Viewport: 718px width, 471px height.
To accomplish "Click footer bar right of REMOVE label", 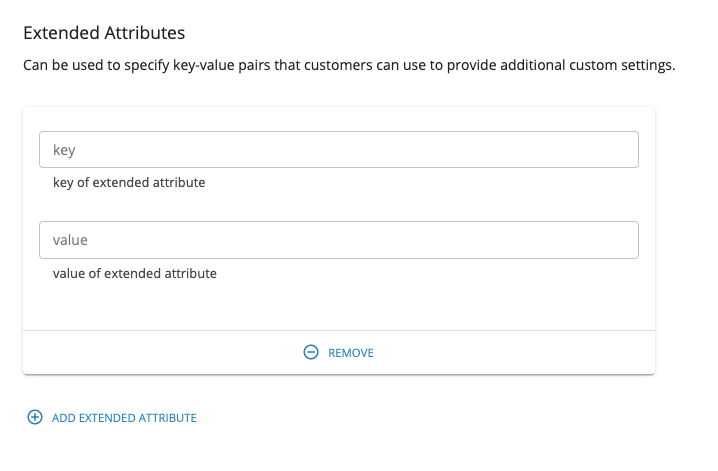I will point(514,352).
